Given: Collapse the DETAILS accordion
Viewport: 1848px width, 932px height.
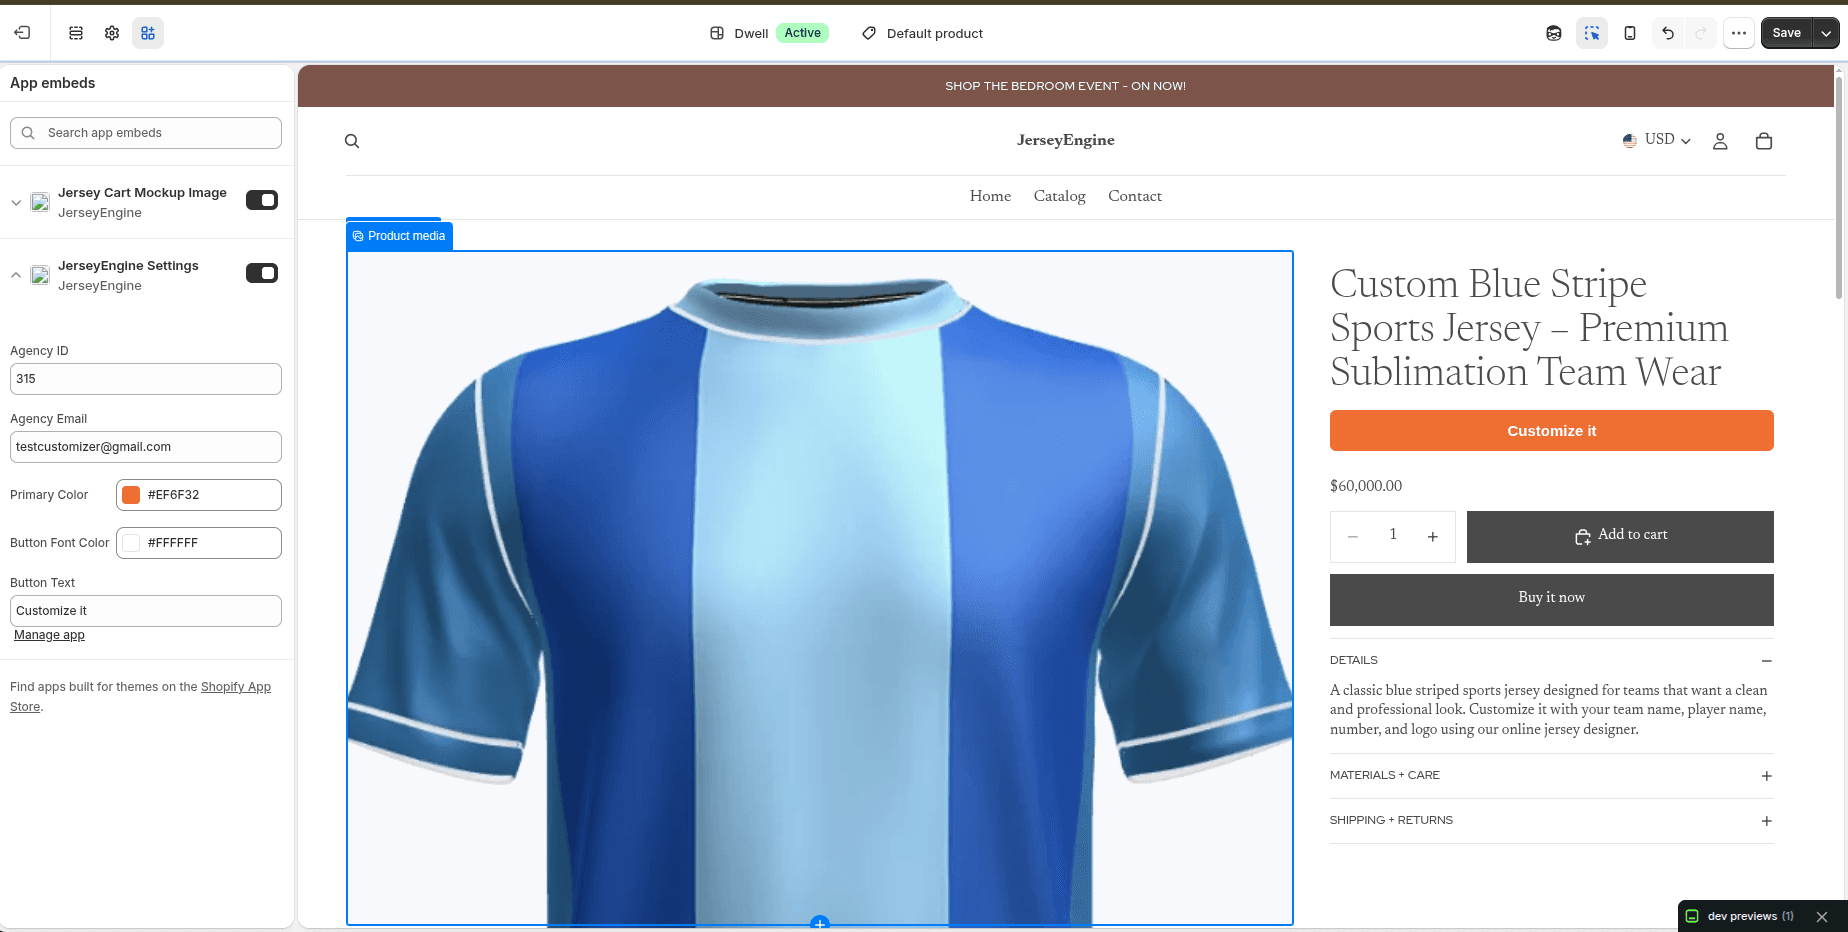Looking at the screenshot, I should (1552, 660).
